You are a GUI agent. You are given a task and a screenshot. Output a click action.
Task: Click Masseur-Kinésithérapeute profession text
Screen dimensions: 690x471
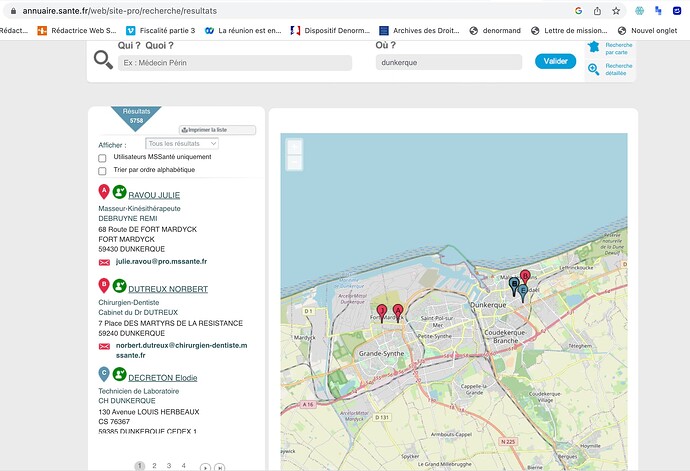click(x=139, y=208)
